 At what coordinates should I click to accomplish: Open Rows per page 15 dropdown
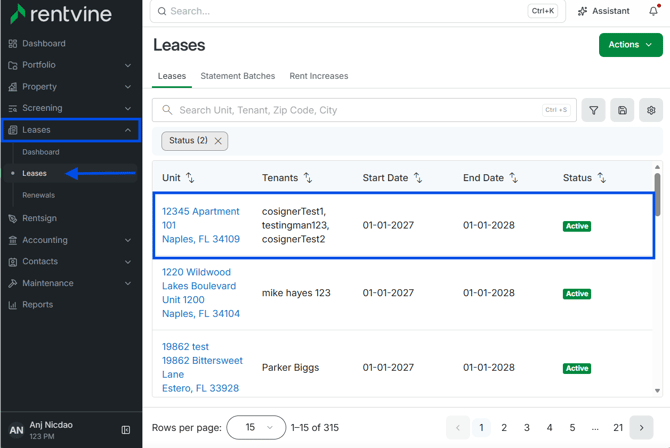tap(256, 427)
